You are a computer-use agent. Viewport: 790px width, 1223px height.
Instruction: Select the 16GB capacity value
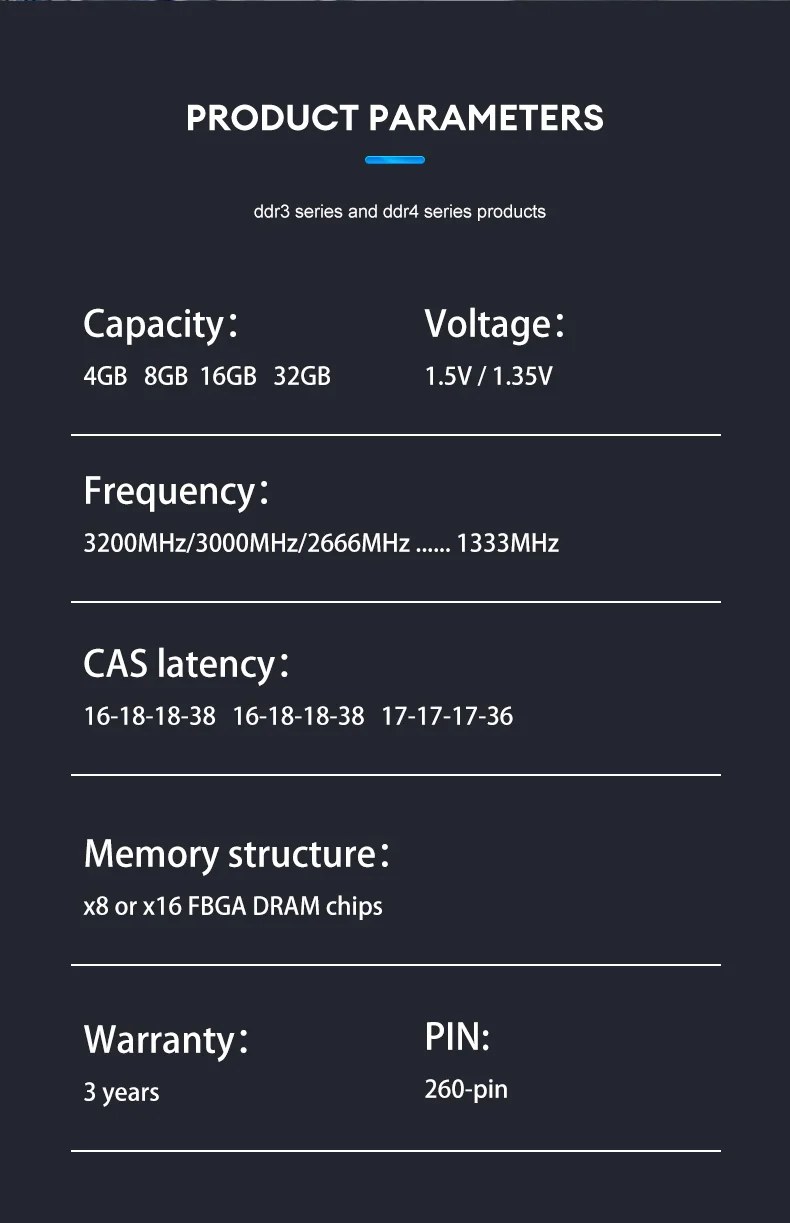click(x=228, y=377)
